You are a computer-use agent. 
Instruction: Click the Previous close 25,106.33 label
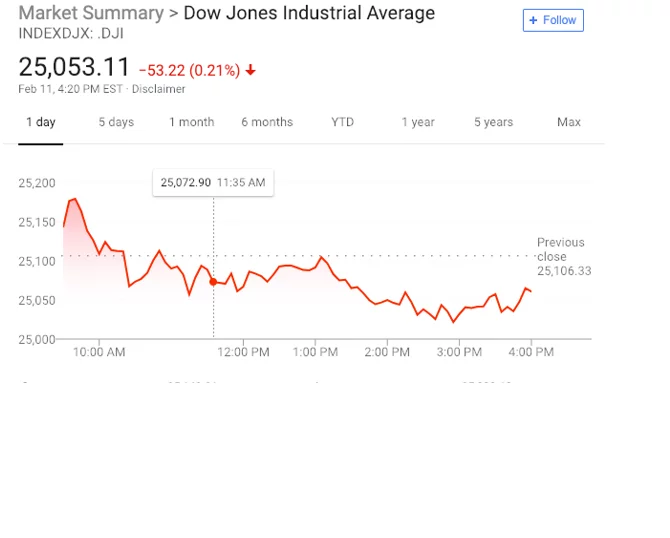tap(564, 256)
